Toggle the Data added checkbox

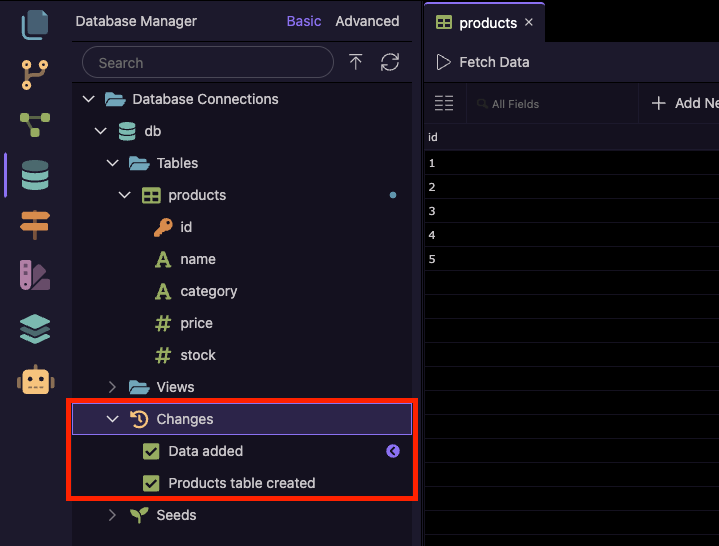(152, 451)
